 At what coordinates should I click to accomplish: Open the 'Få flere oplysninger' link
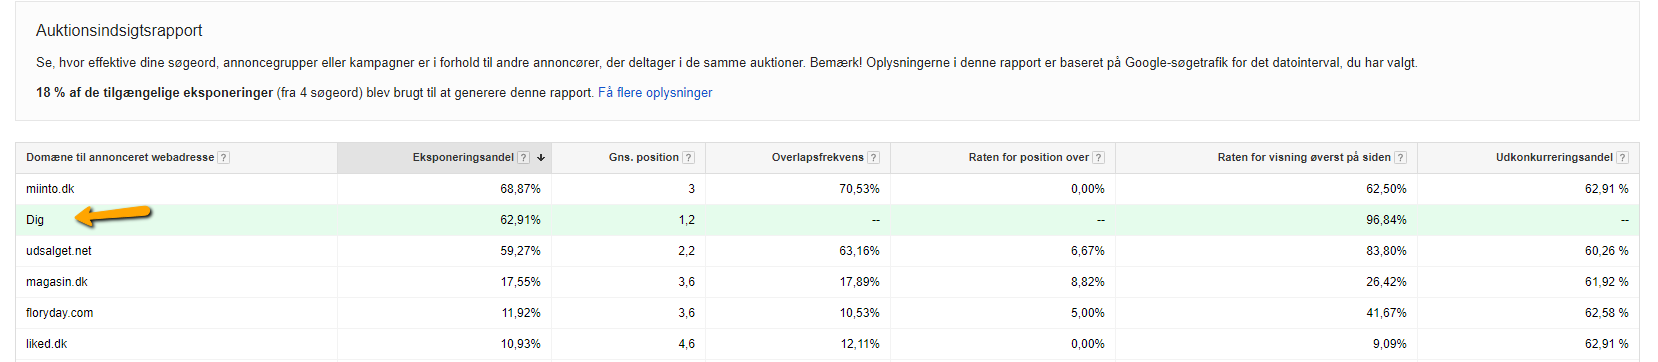[x=655, y=92]
